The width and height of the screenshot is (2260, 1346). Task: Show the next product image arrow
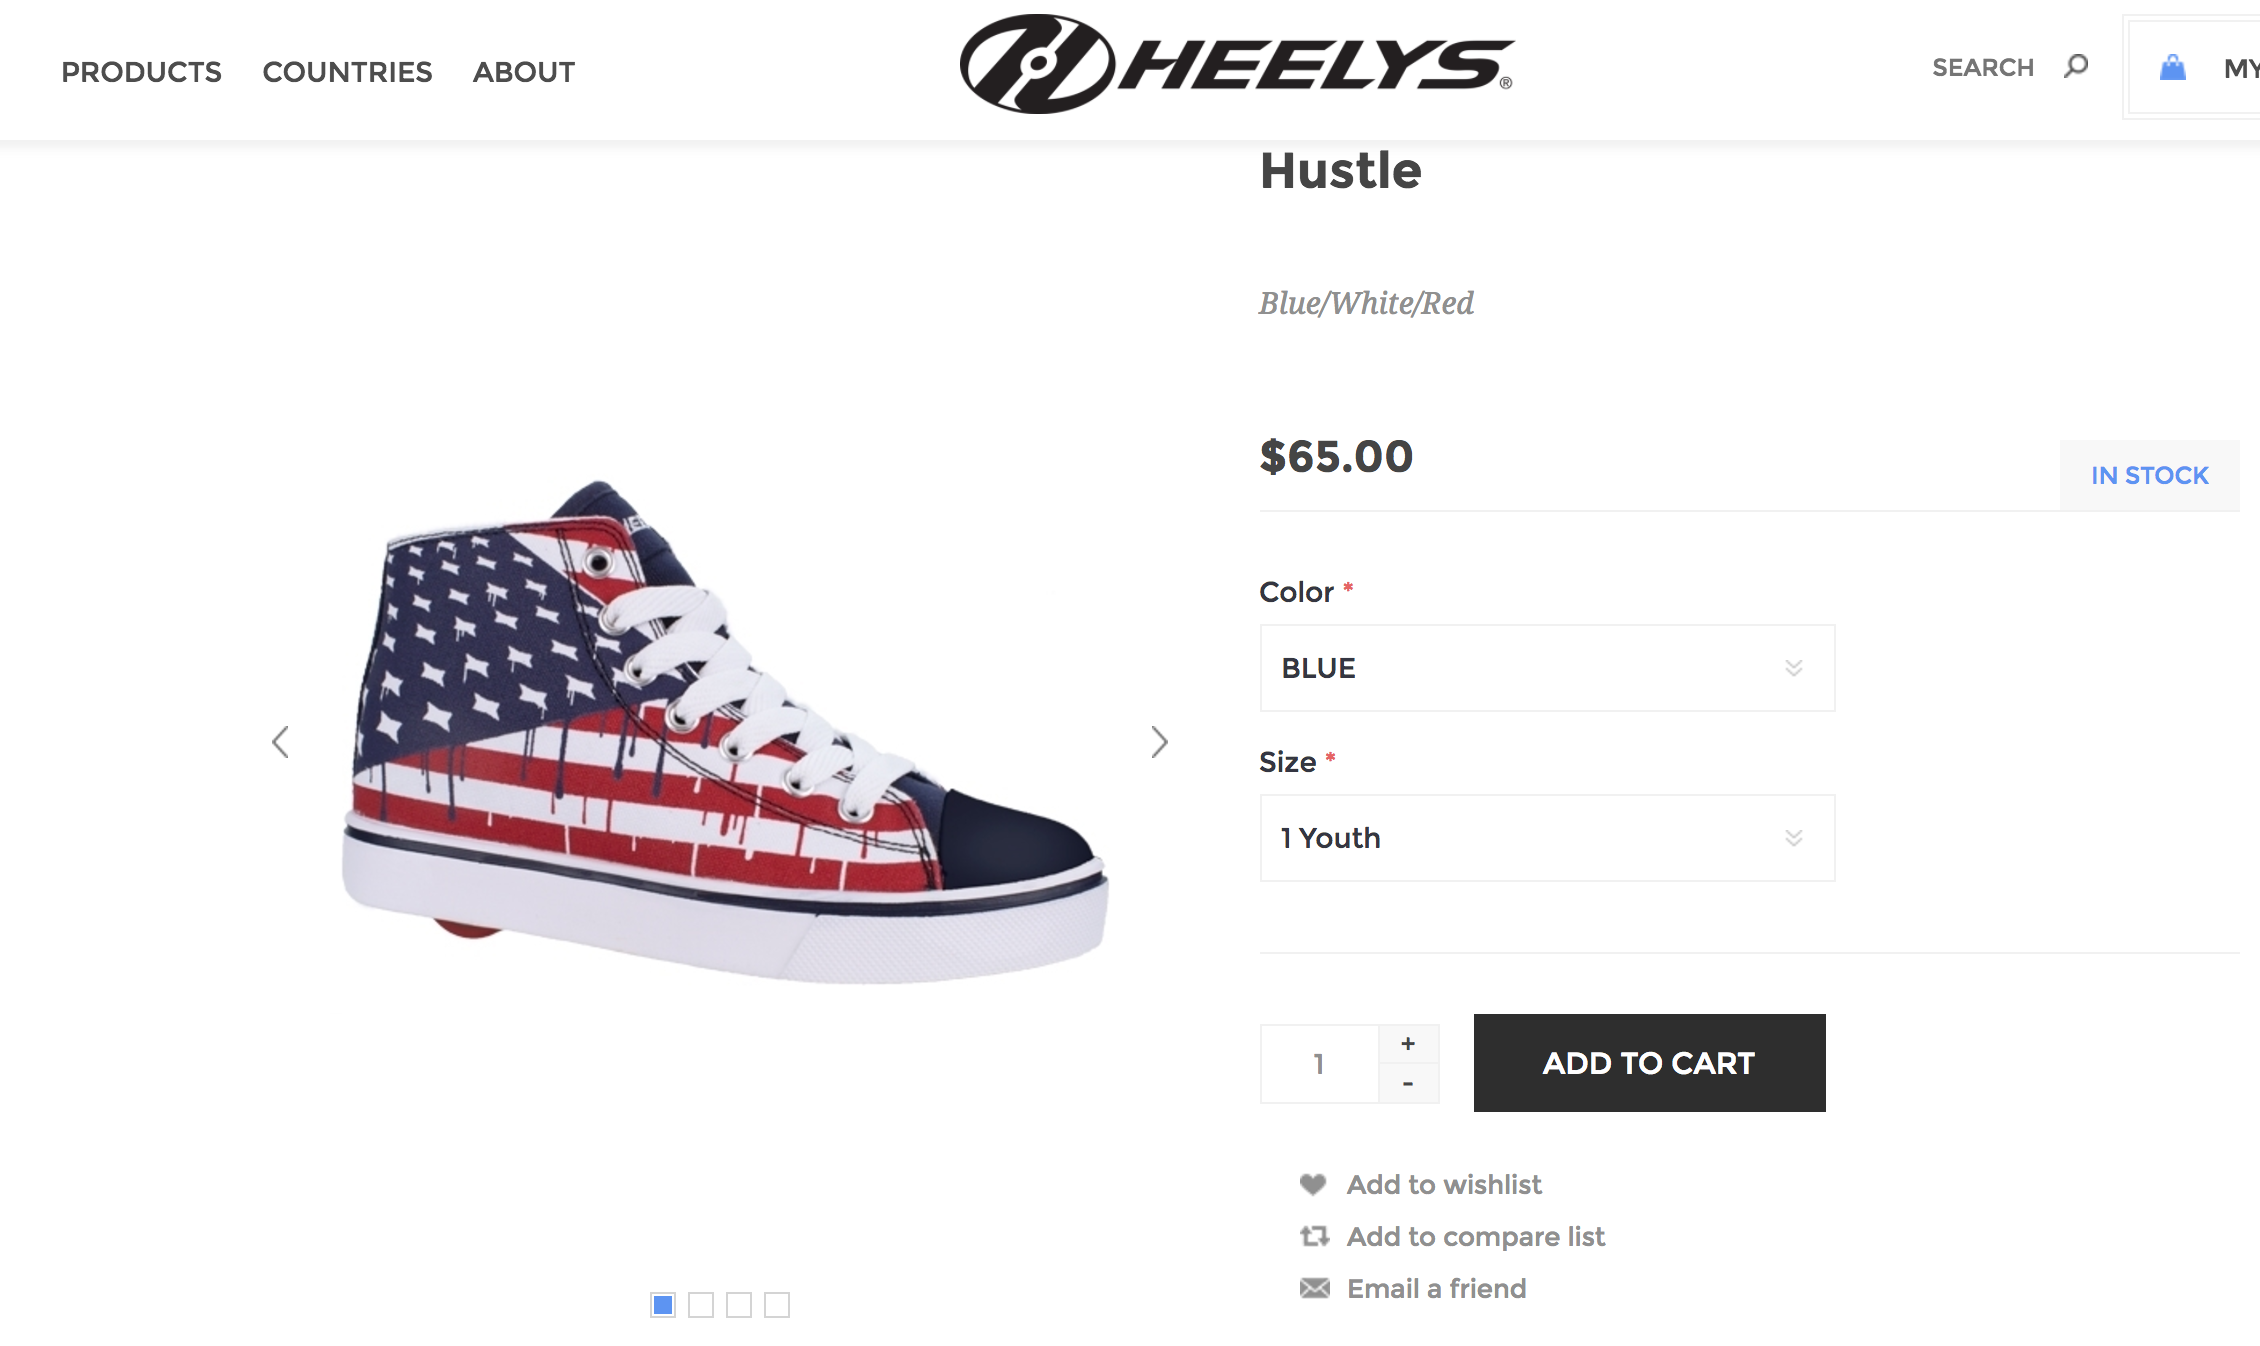(x=1159, y=742)
